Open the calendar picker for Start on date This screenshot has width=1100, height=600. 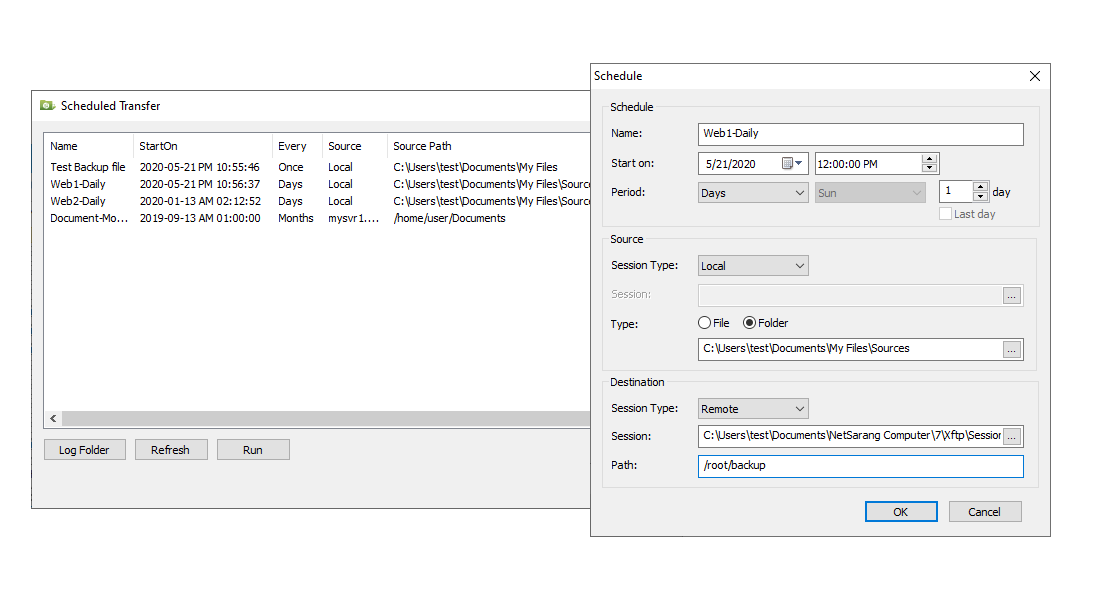(x=792, y=164)
